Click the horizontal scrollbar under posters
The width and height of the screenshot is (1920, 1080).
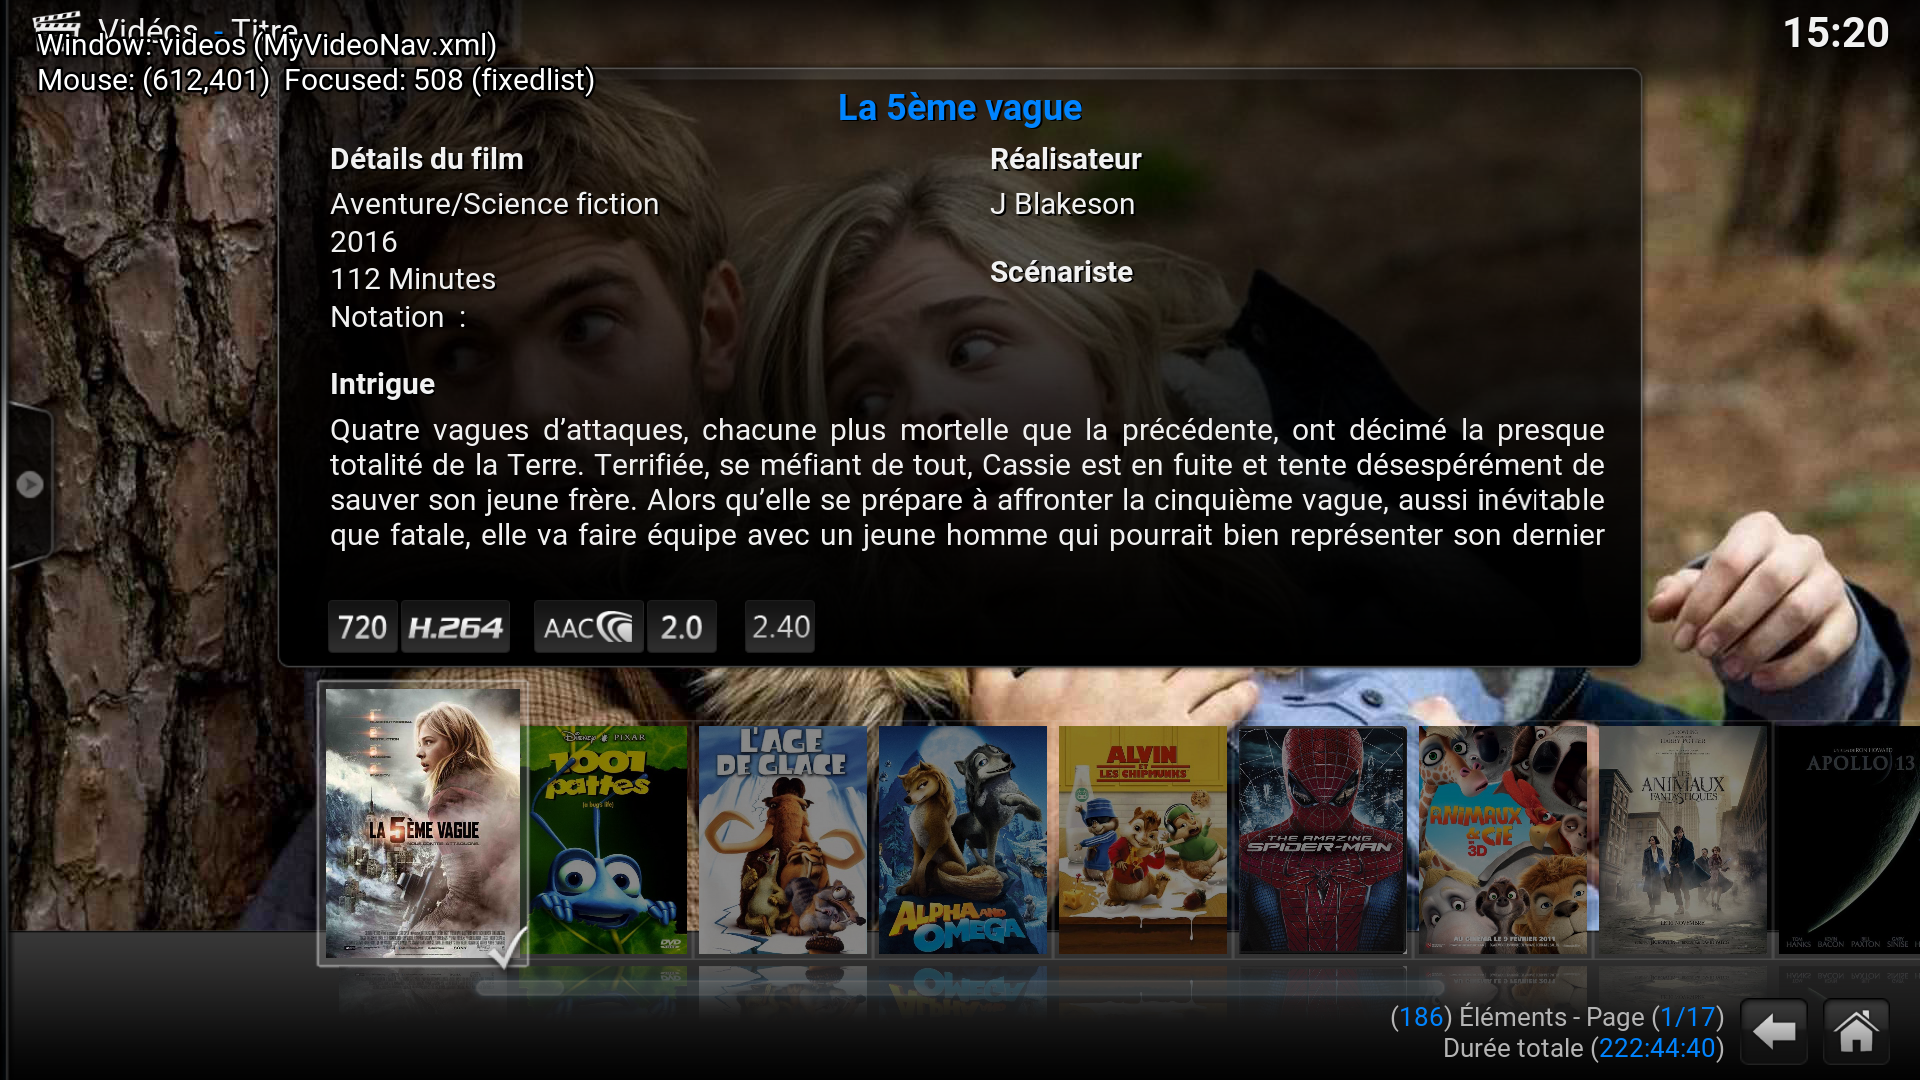click(960, 988)
